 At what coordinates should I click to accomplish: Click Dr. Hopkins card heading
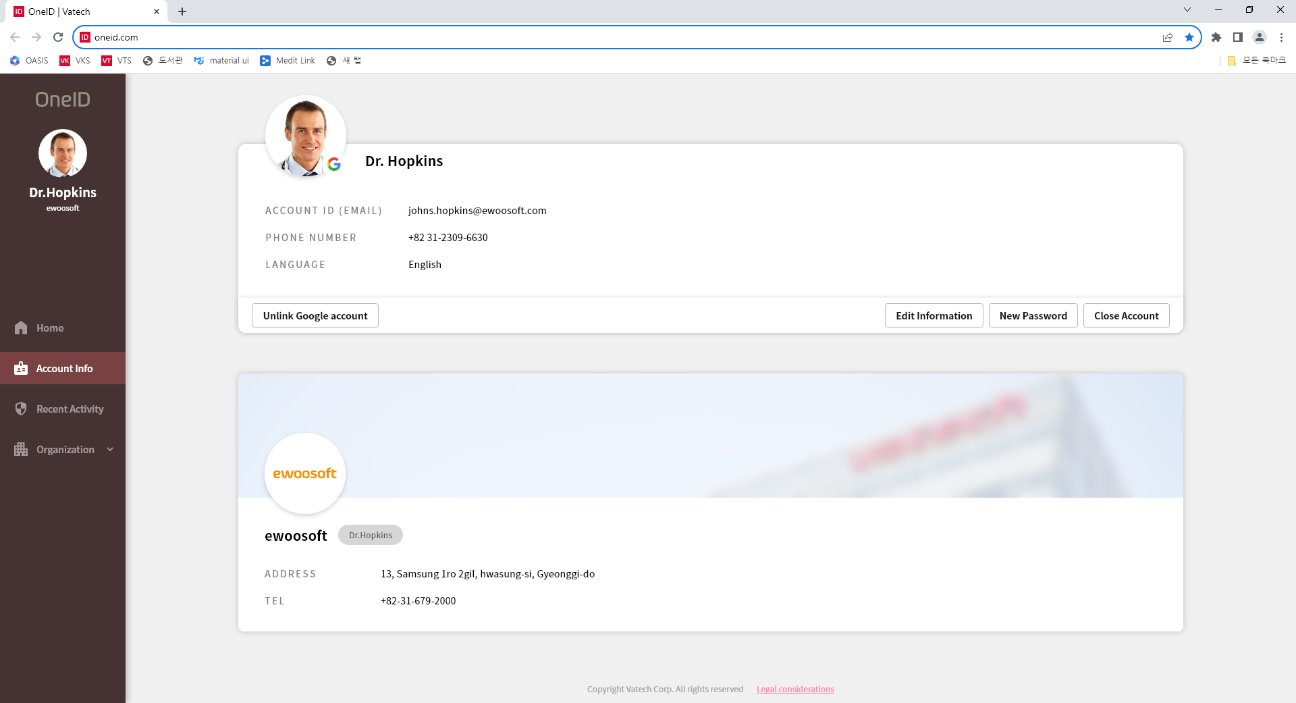click(404, 161)
